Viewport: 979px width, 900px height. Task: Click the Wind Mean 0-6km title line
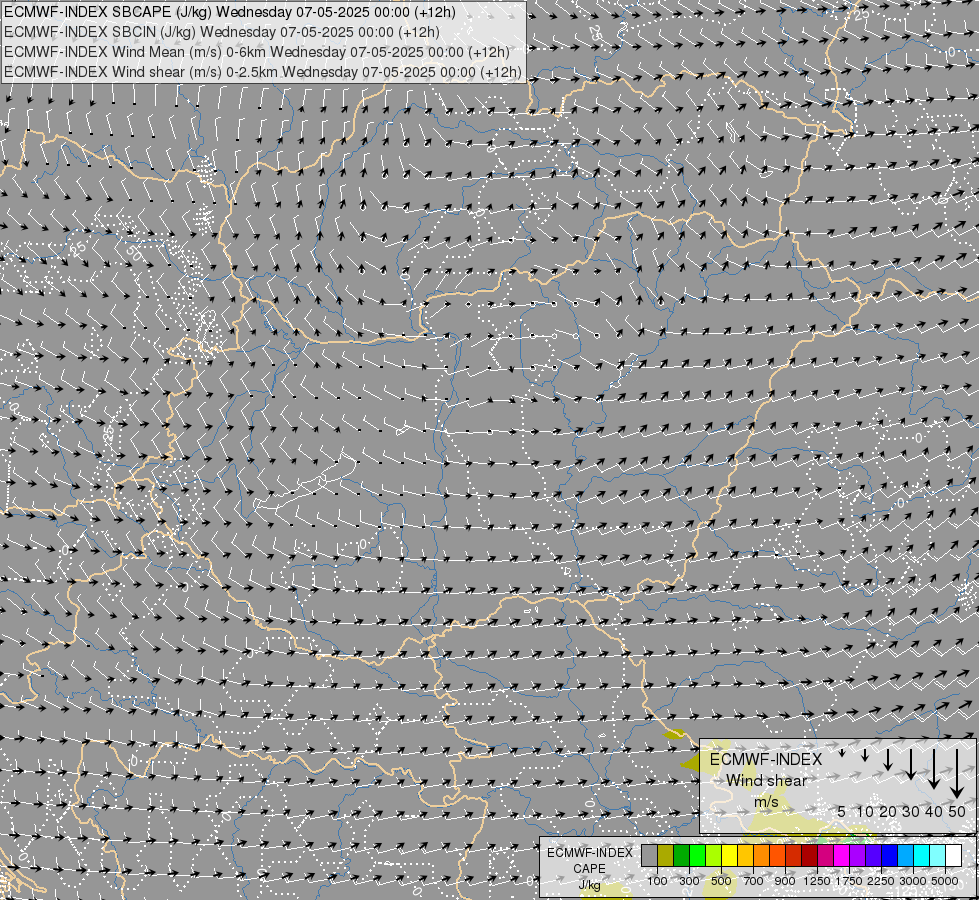point(257,52)
